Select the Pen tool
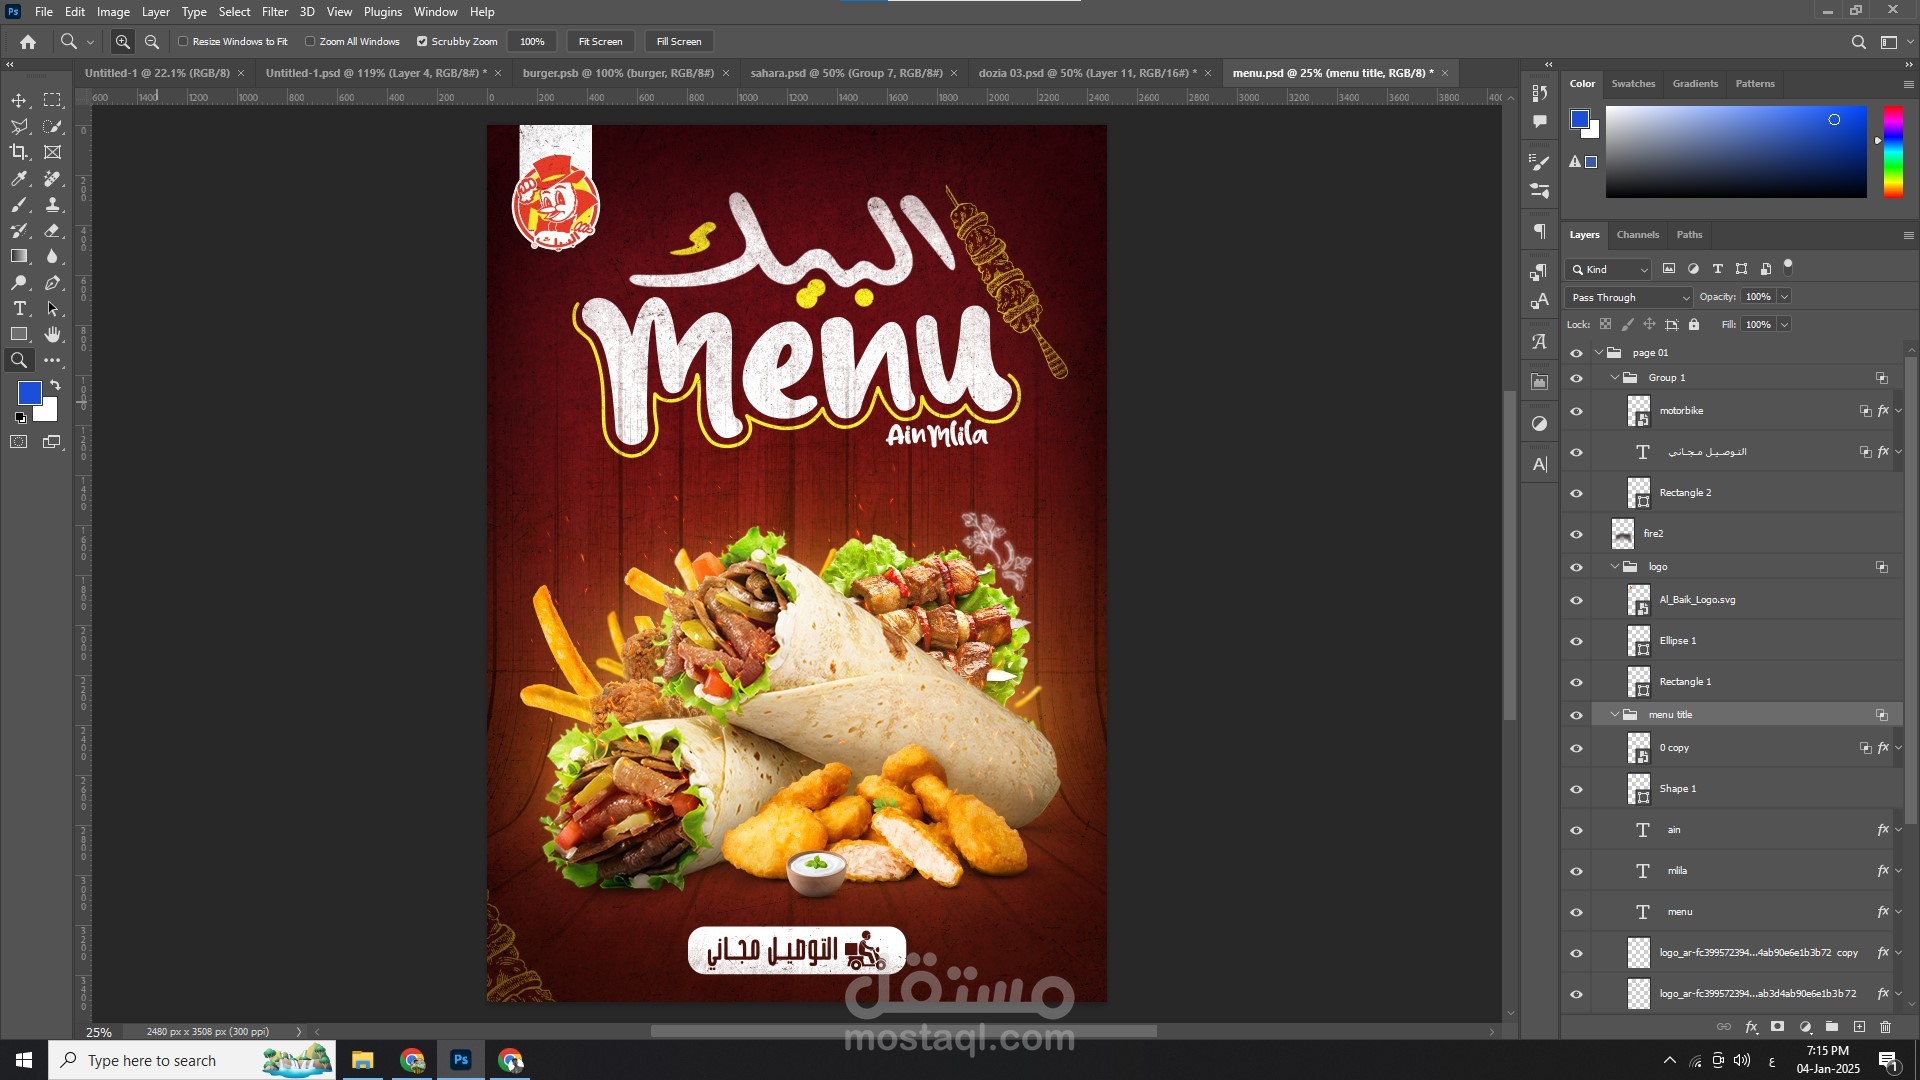The image size is (1920, 1080). 53,283
